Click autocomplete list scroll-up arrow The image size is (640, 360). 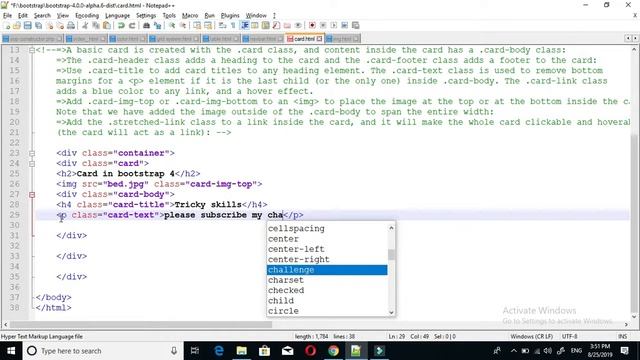(391, 228)
